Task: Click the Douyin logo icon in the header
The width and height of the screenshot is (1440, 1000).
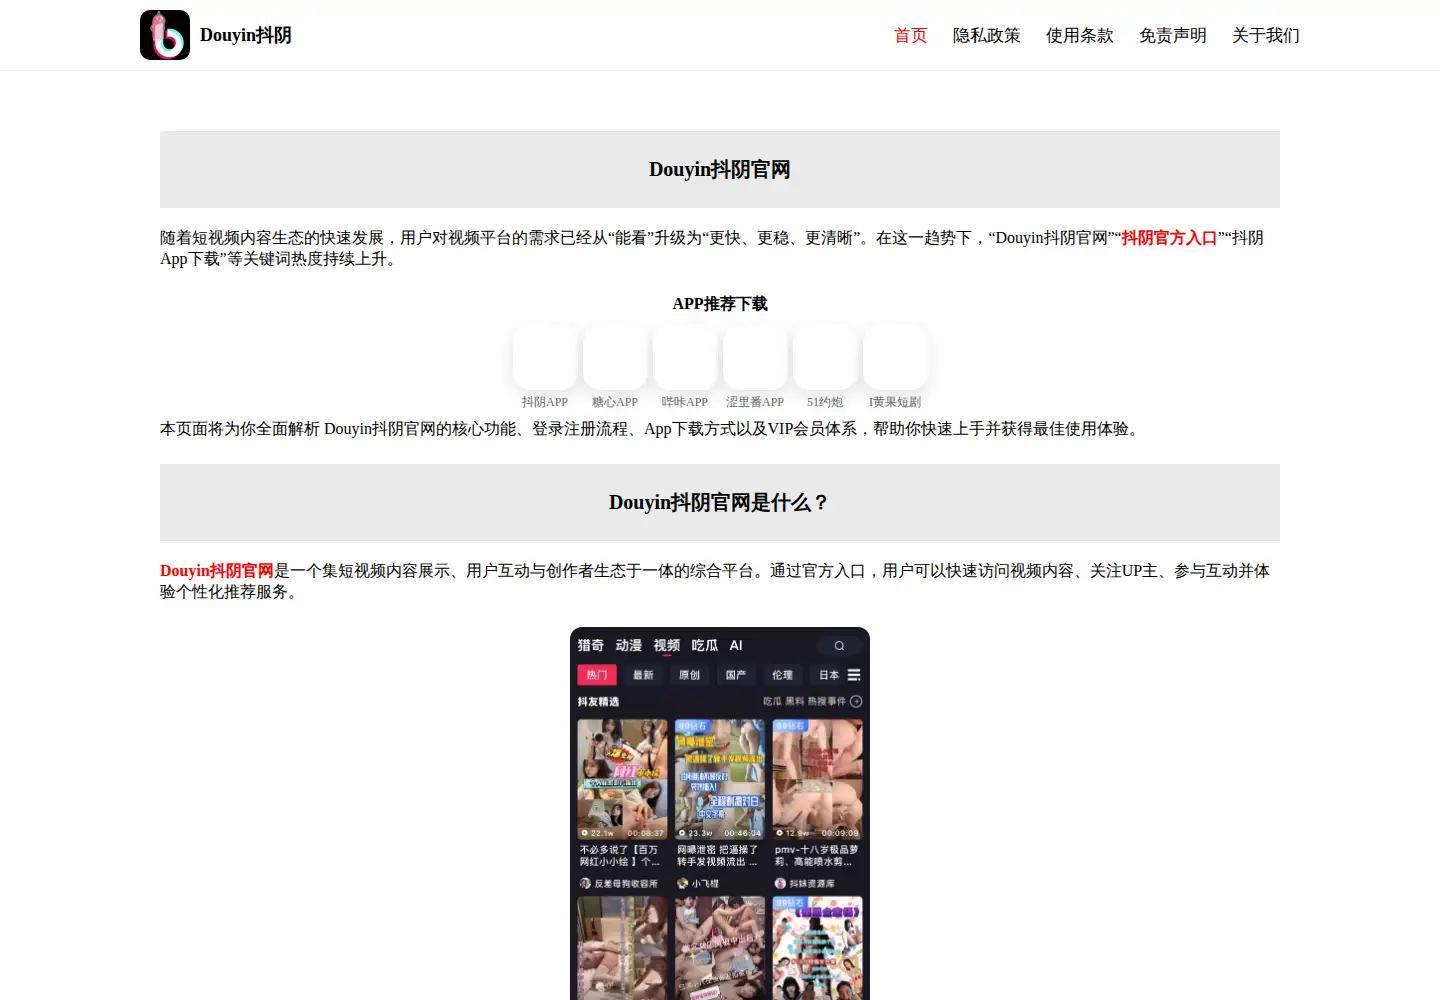Action: (x=165, y=35)
